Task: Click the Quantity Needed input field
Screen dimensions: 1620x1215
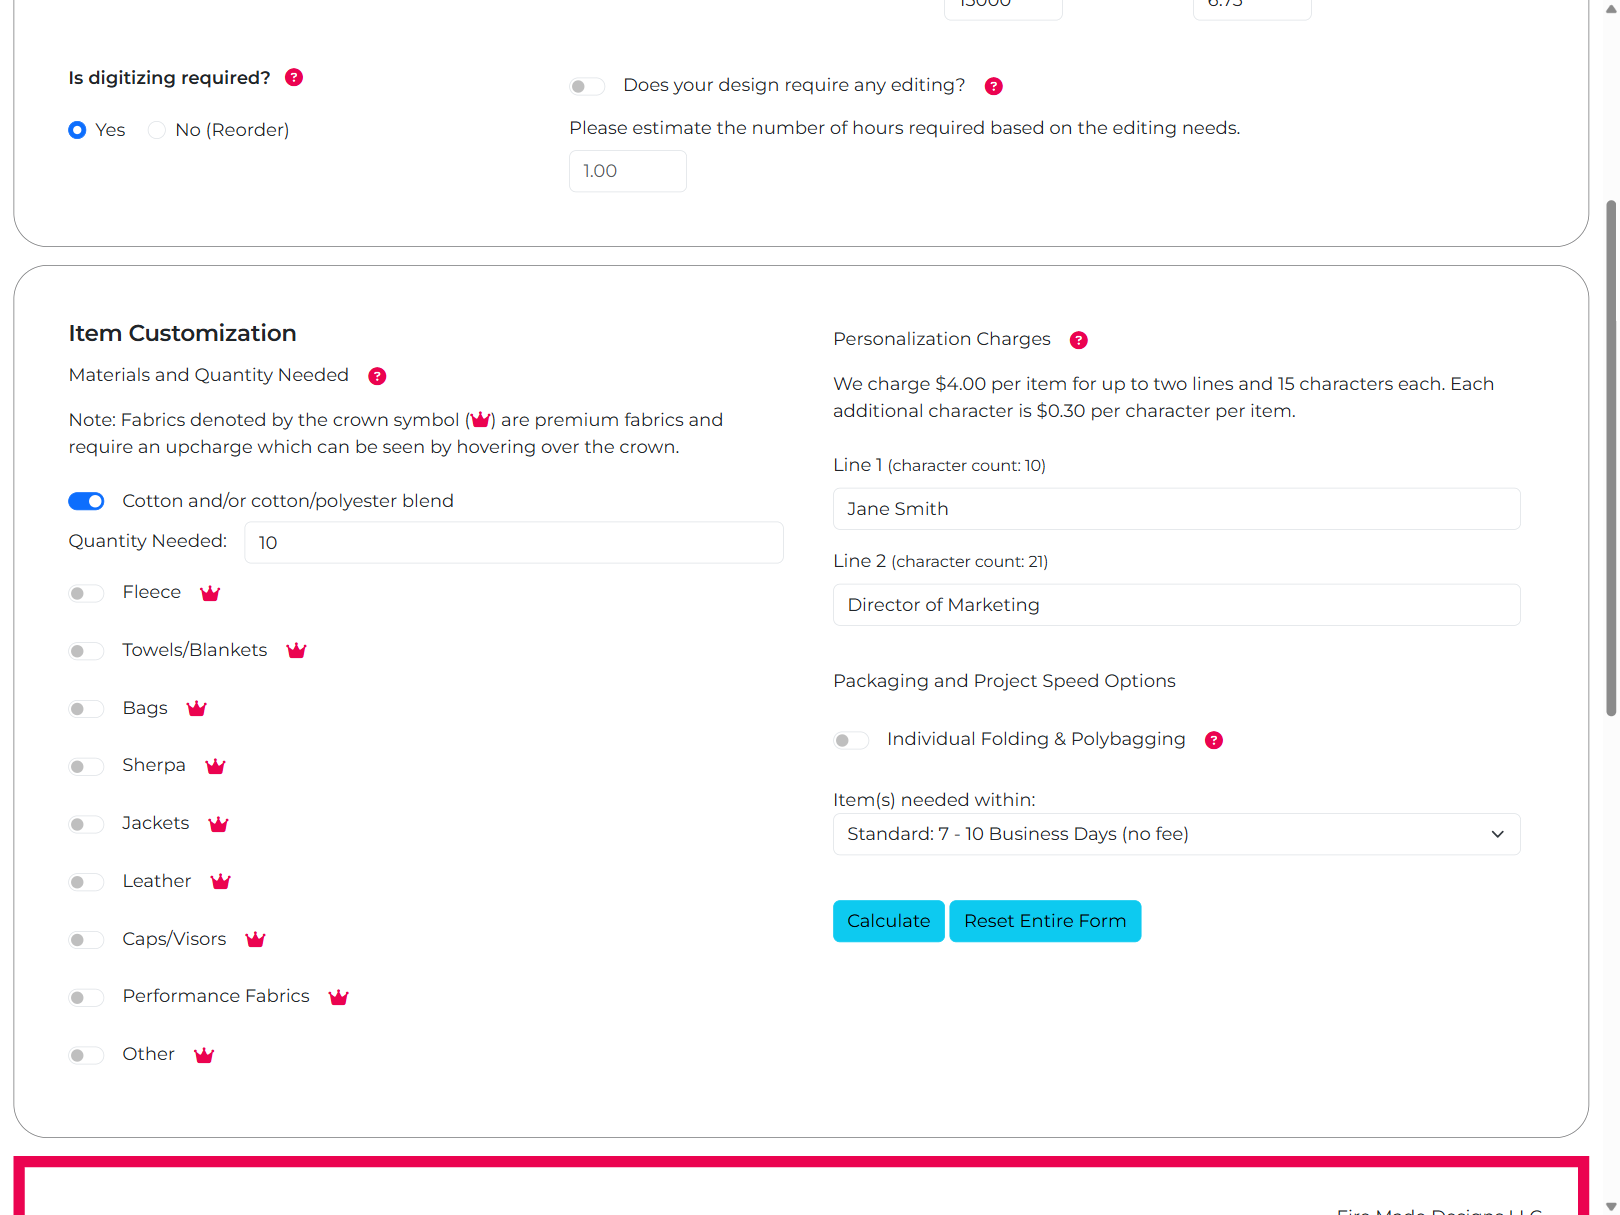Action: coord(513,543)
